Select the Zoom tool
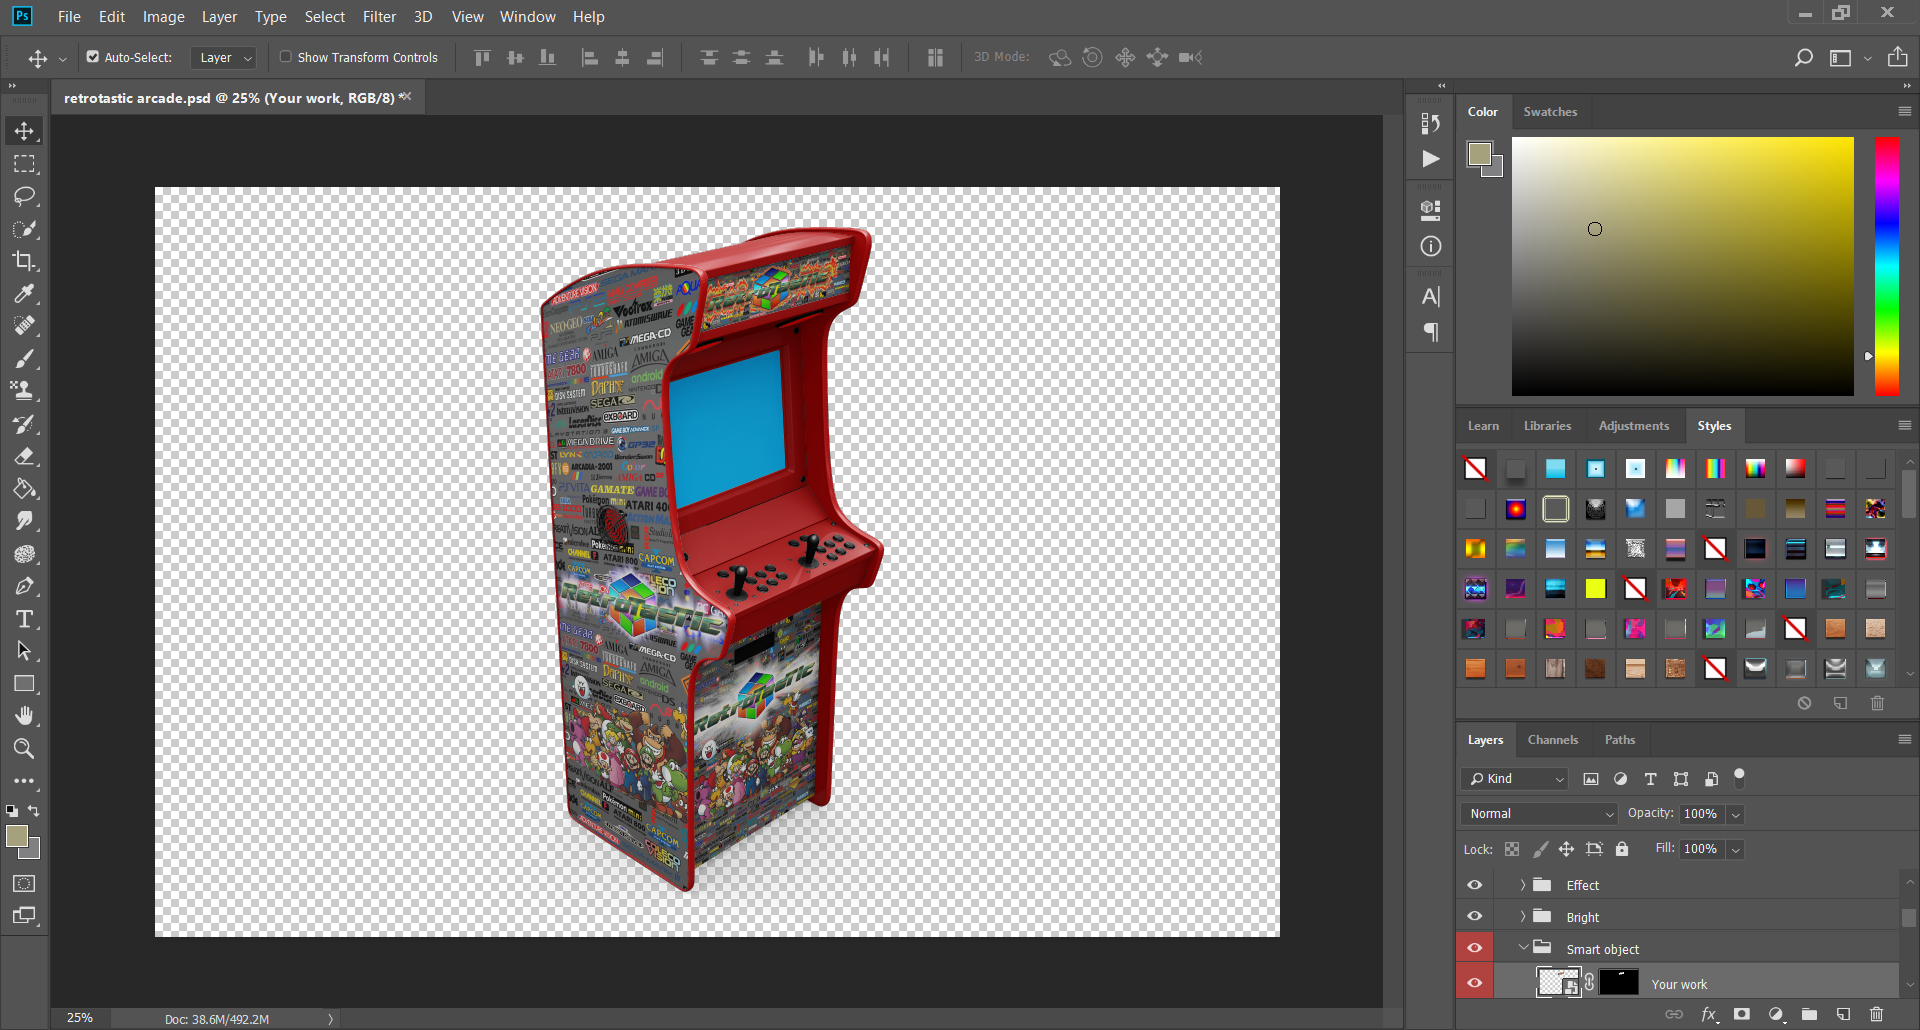The height and width of the screenshot is (1030, 1920). pos(24,749)
